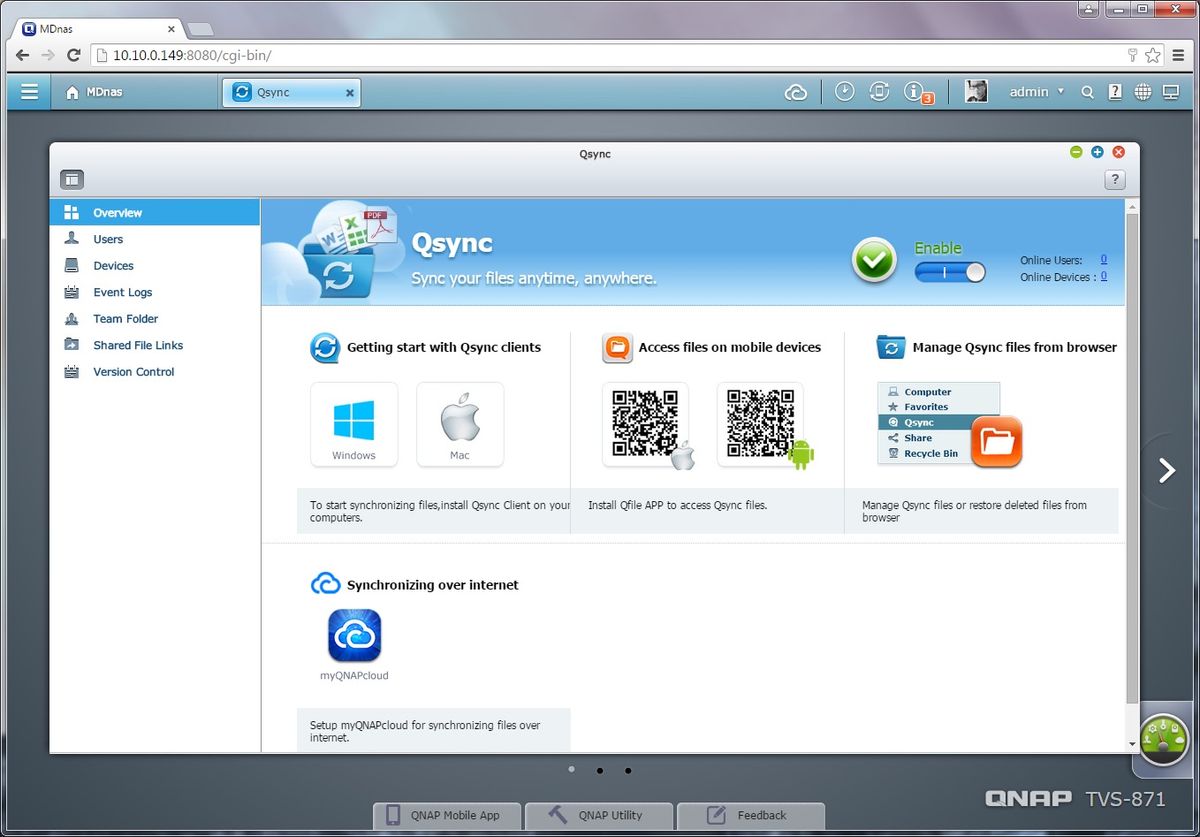The width and height of the screenshot is (1200, 837).
Task: Download the Windows Qsync client
Action: pos(354,425)
